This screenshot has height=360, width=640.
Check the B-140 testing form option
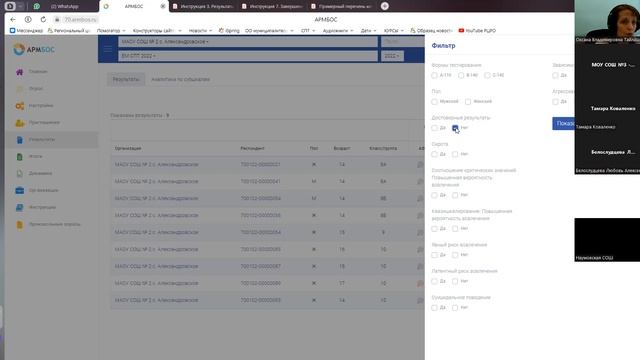tap(461, 76)
